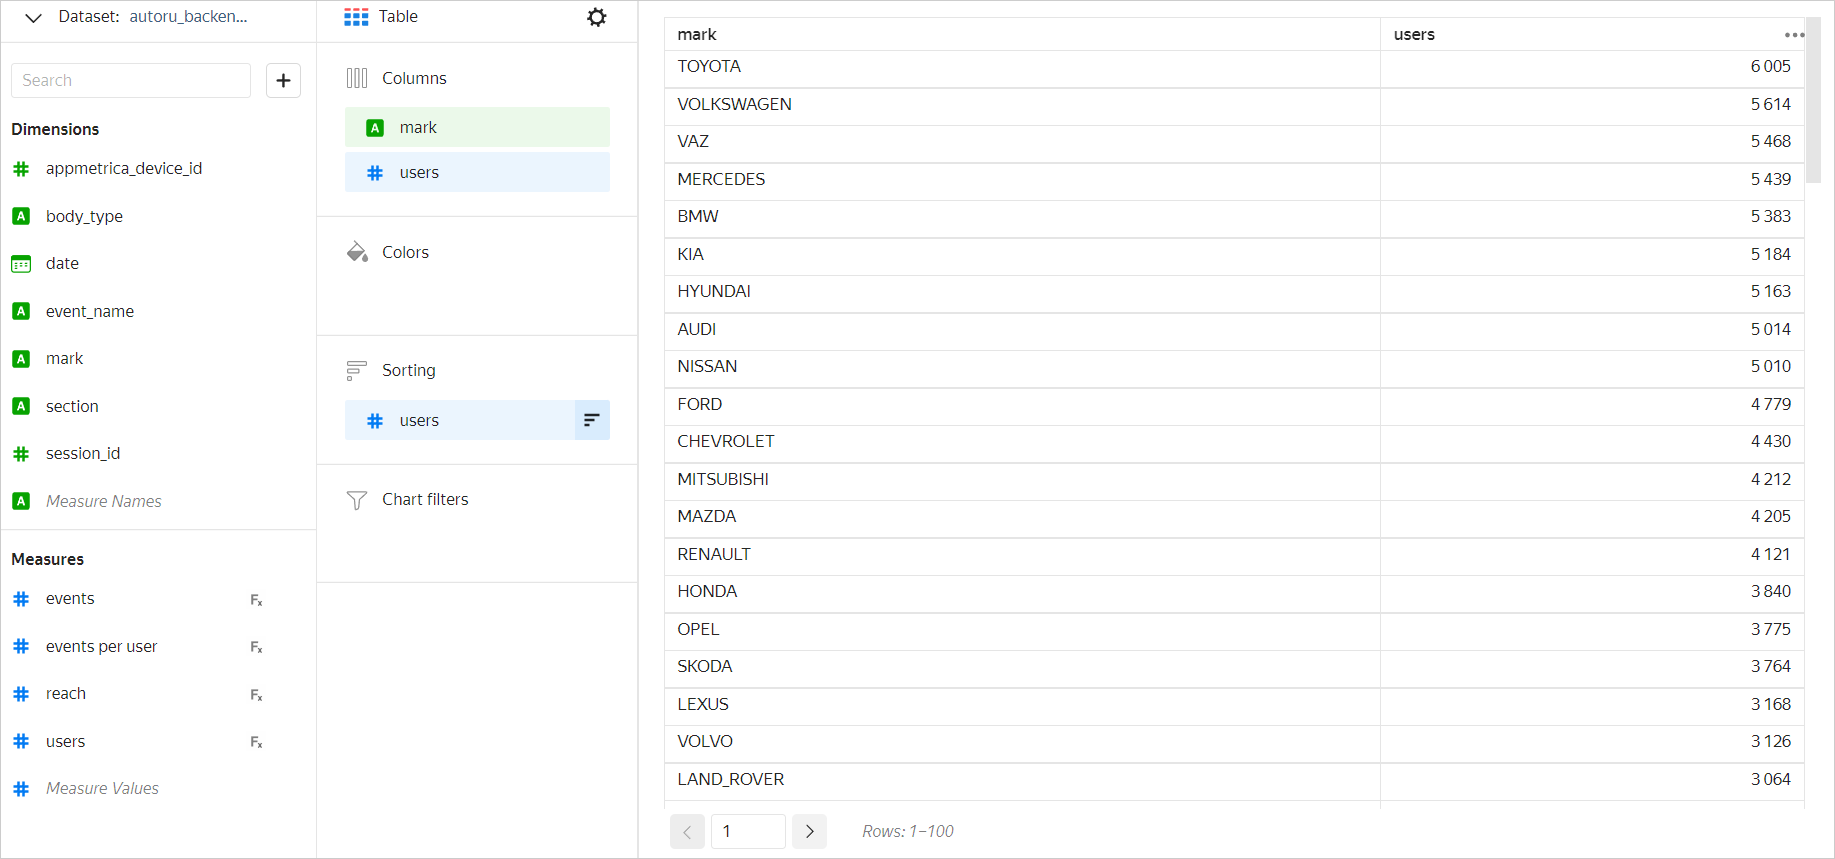The height and width of the screenshot is (859, 1835).
Task: Open the Table chart type dropdown
Action: click(x=382, y=17)
